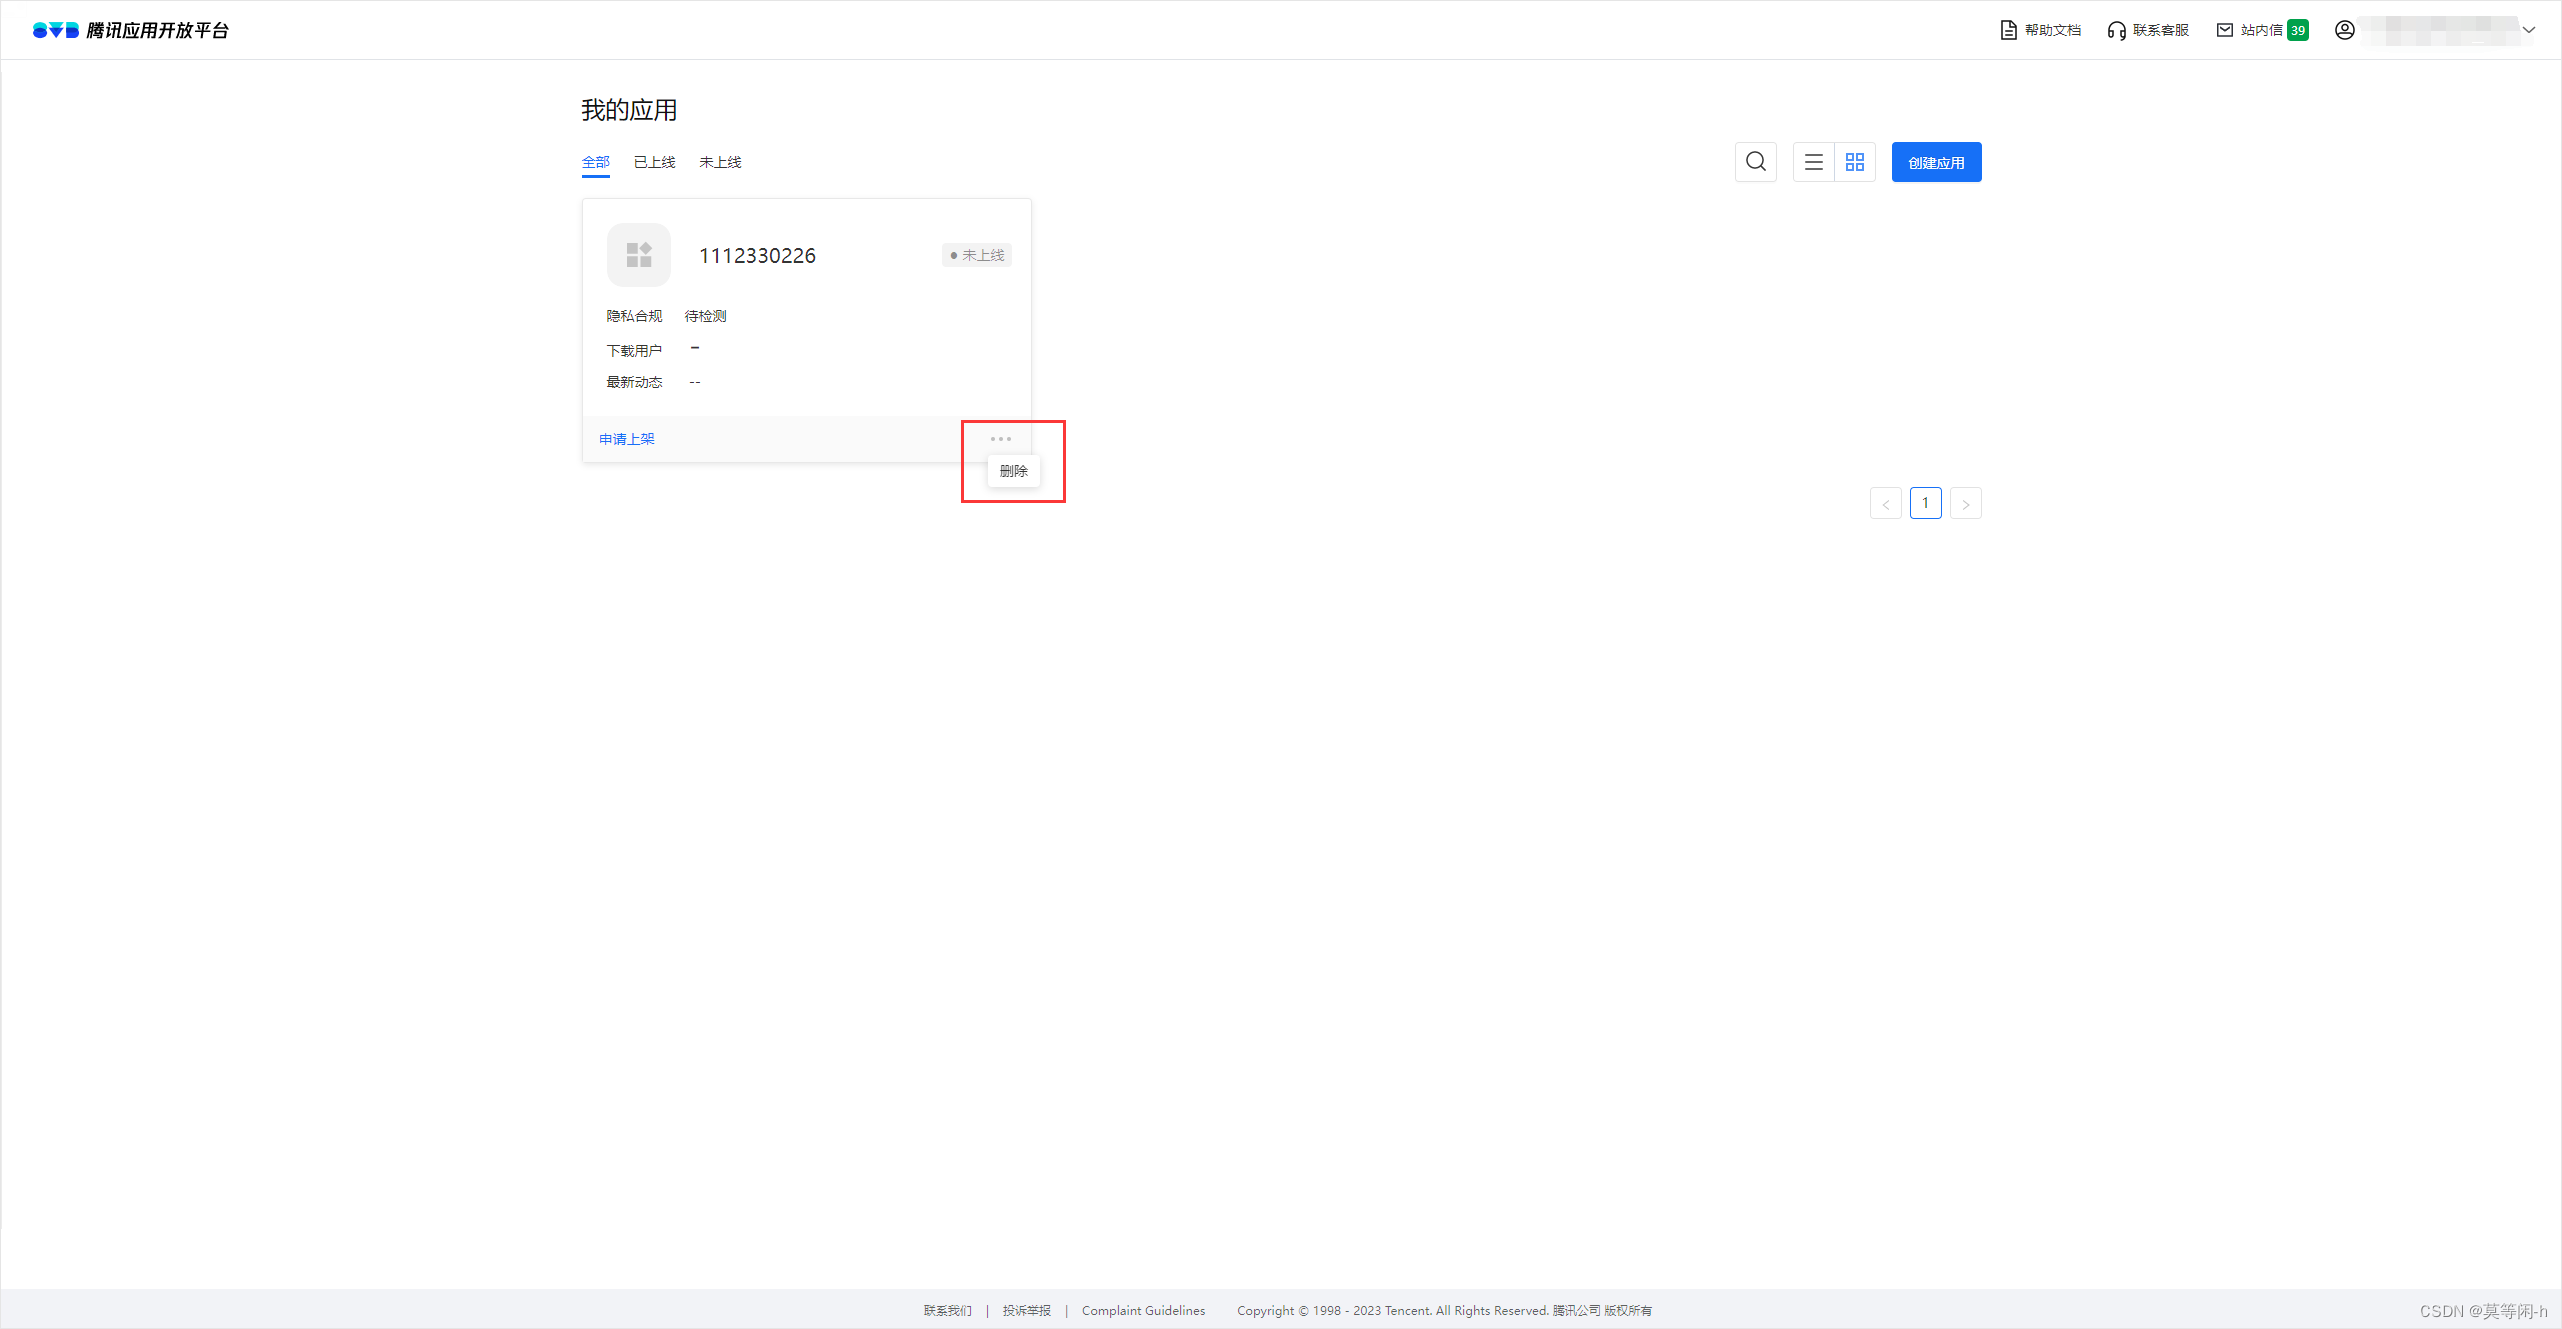2562x1329 pixels.
Task: Click the 隐私合规 label
Action: click(634, 316)
